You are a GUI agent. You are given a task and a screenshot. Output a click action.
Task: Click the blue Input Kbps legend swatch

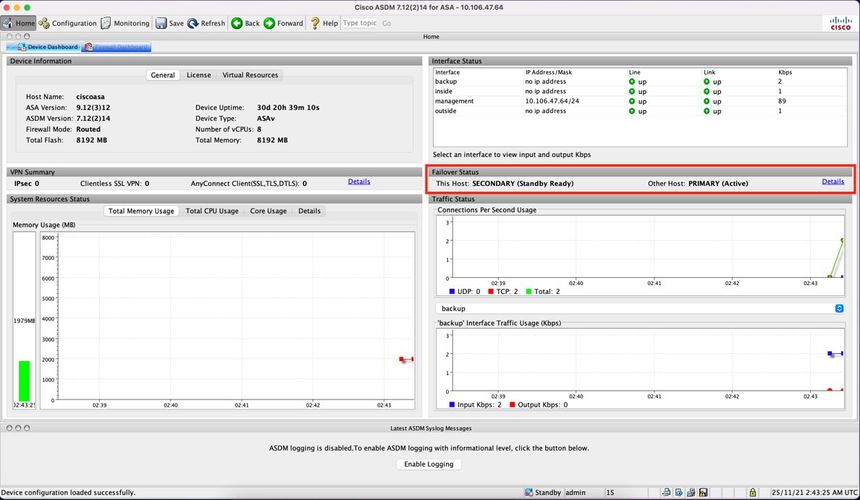(x=452, y=405)
